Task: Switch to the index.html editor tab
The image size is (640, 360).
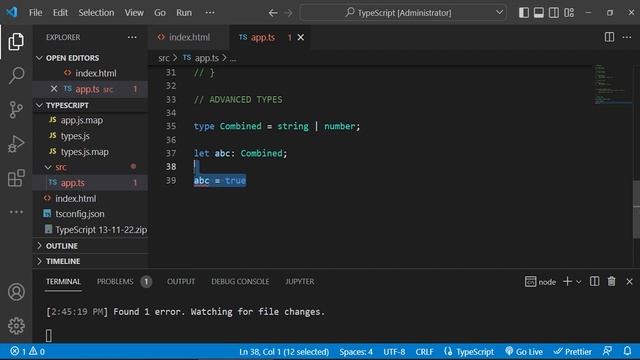Action: [189, 37]
